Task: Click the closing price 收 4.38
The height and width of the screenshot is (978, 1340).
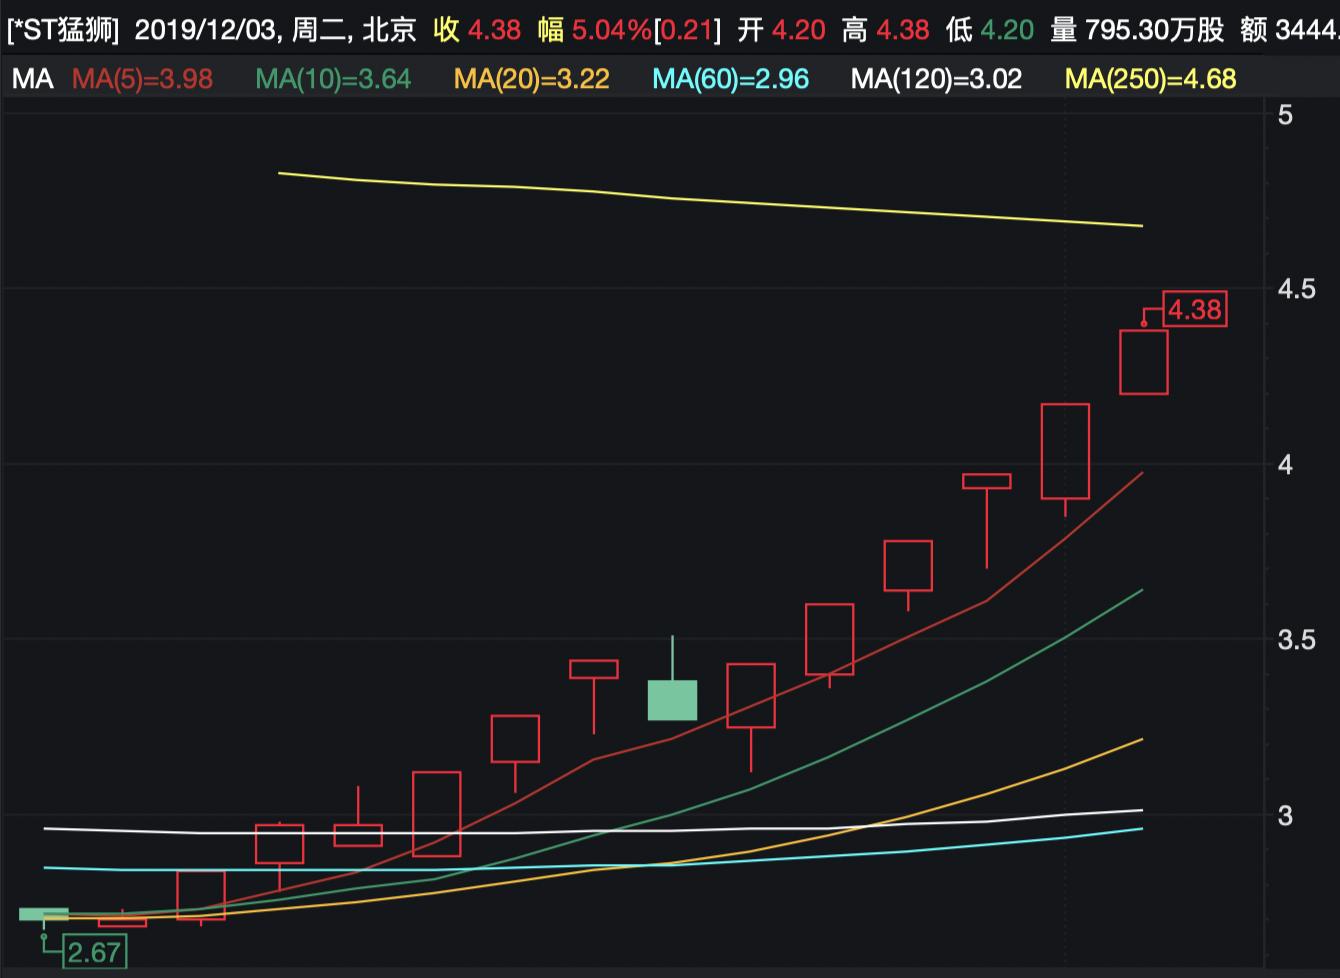Action: coord(477,30)
